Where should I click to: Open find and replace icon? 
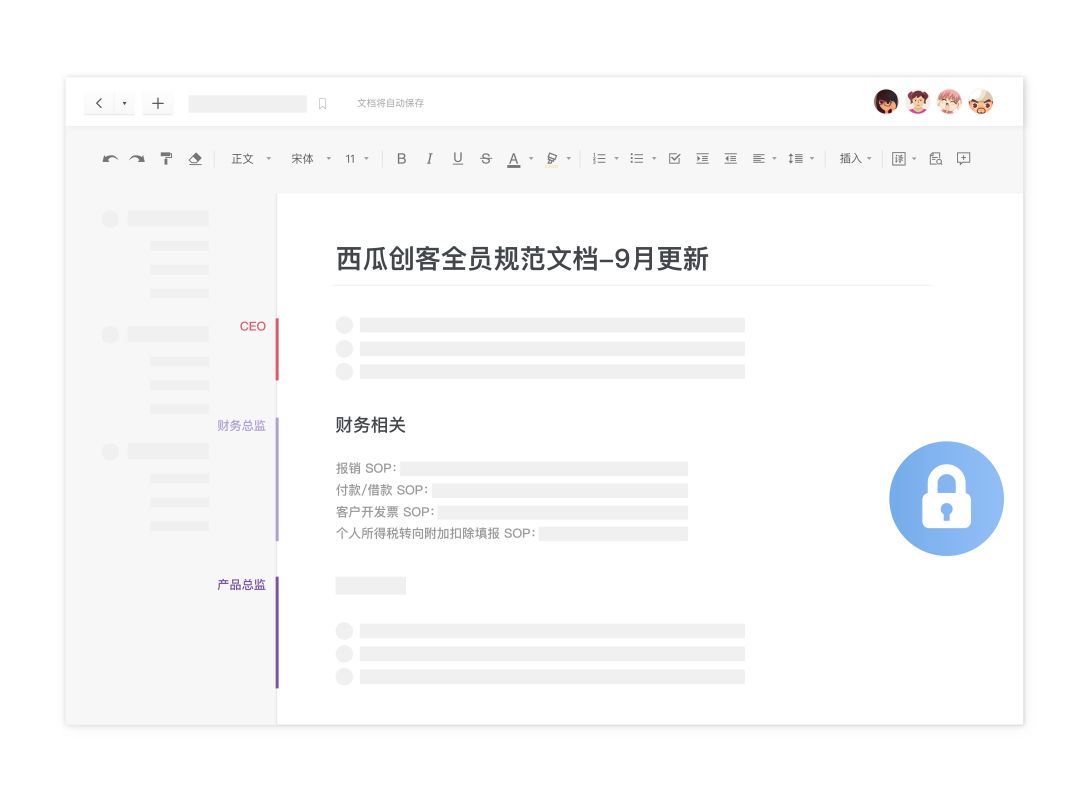(x=935, y=159)
